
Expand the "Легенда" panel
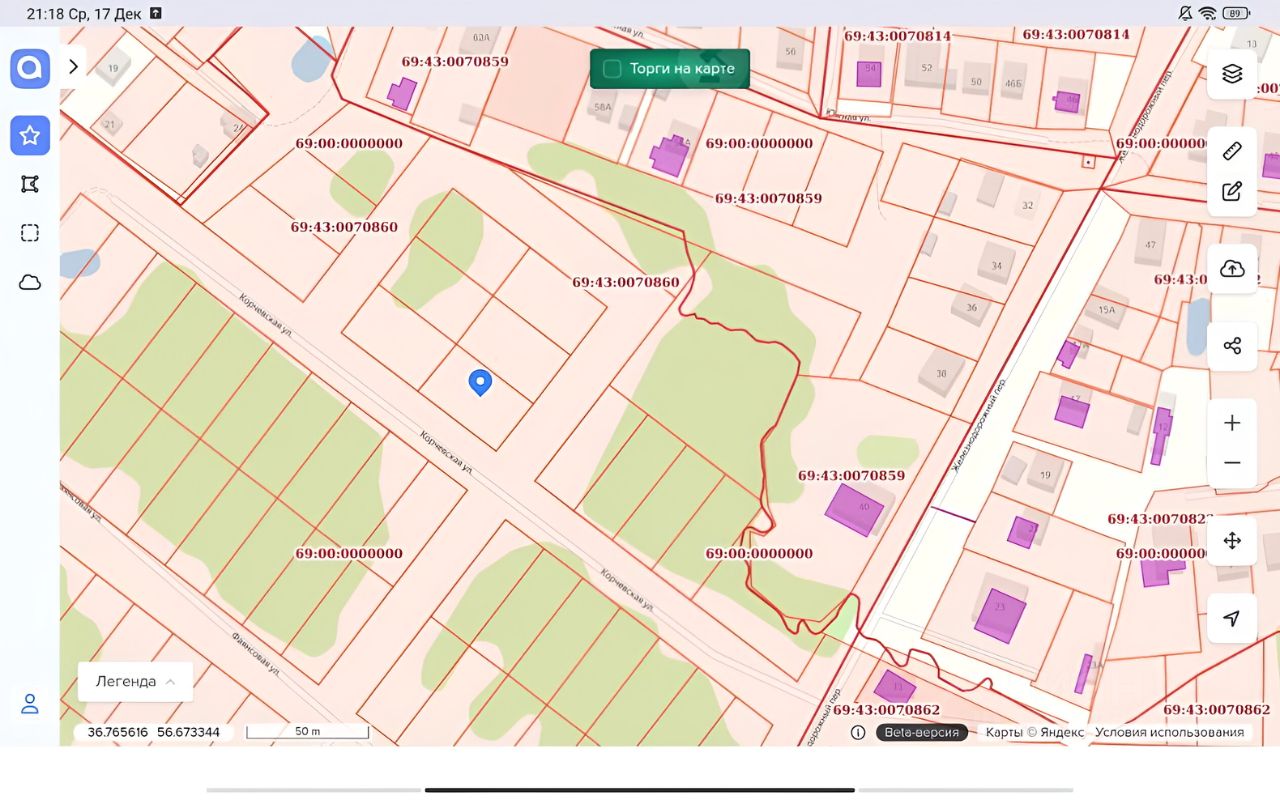135,681
